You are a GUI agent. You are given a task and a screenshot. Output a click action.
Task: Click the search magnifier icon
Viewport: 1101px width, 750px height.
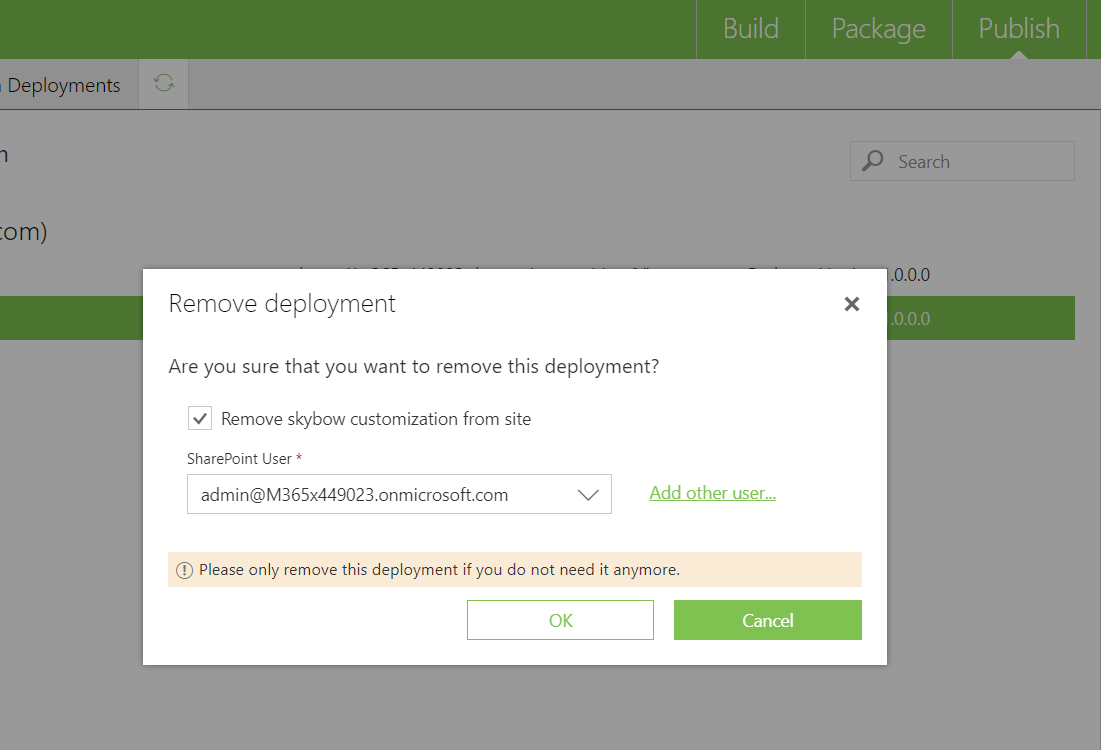pos(873,161)
